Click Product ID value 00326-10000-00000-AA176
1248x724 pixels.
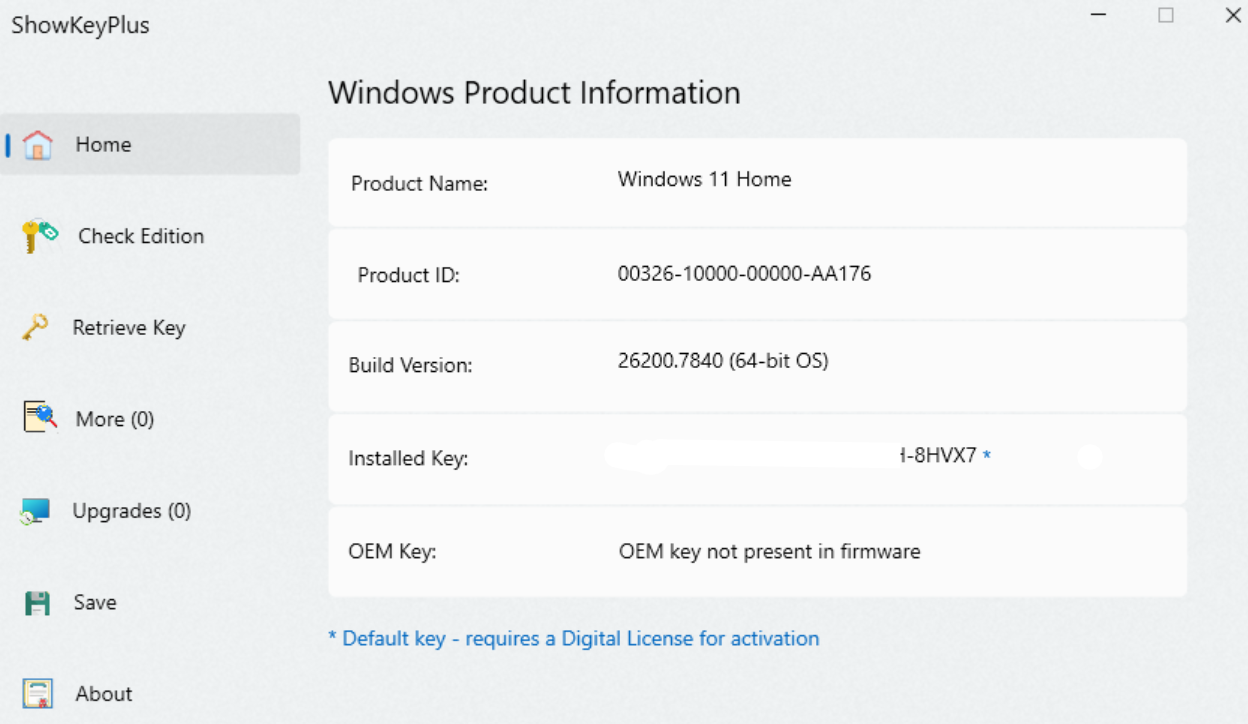tap(745, 273)
